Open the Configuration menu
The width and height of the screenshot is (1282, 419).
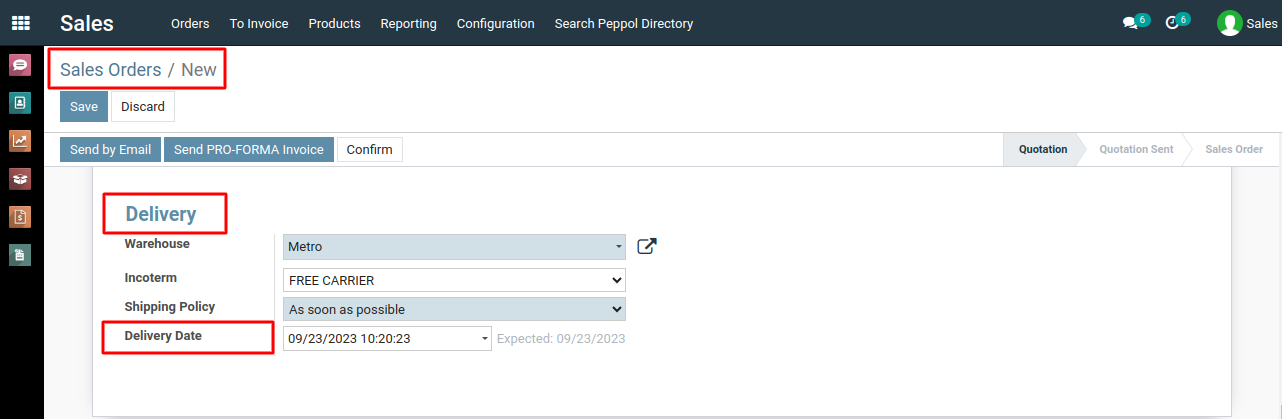(x=495, y=23)
